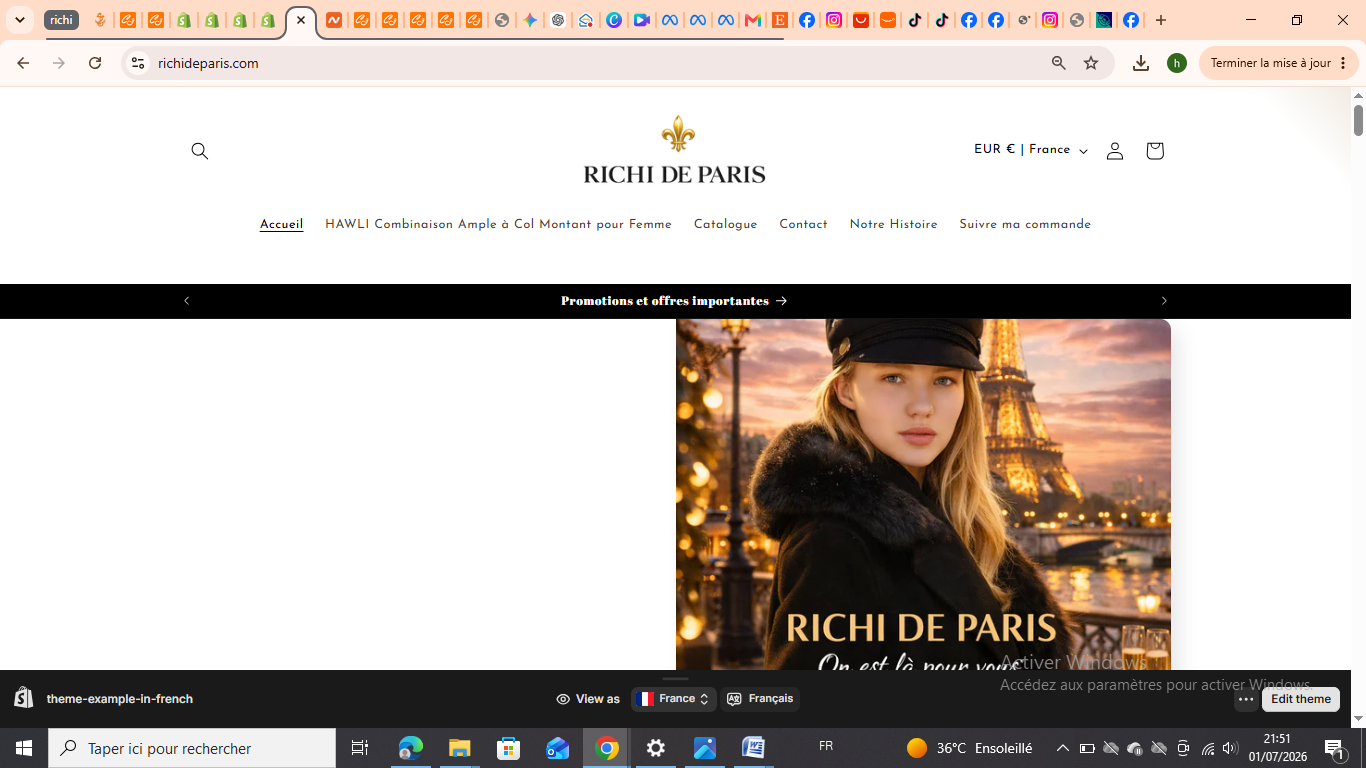Open HAWLI Combinaison Ample menu link

coord(498,224)
